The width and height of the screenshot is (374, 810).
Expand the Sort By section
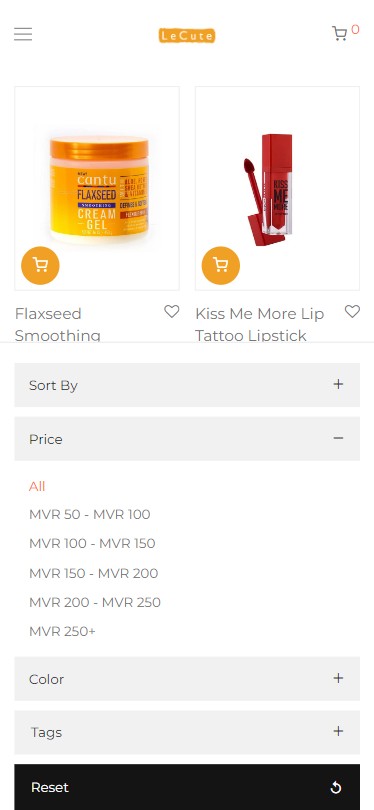coord(187,385)
